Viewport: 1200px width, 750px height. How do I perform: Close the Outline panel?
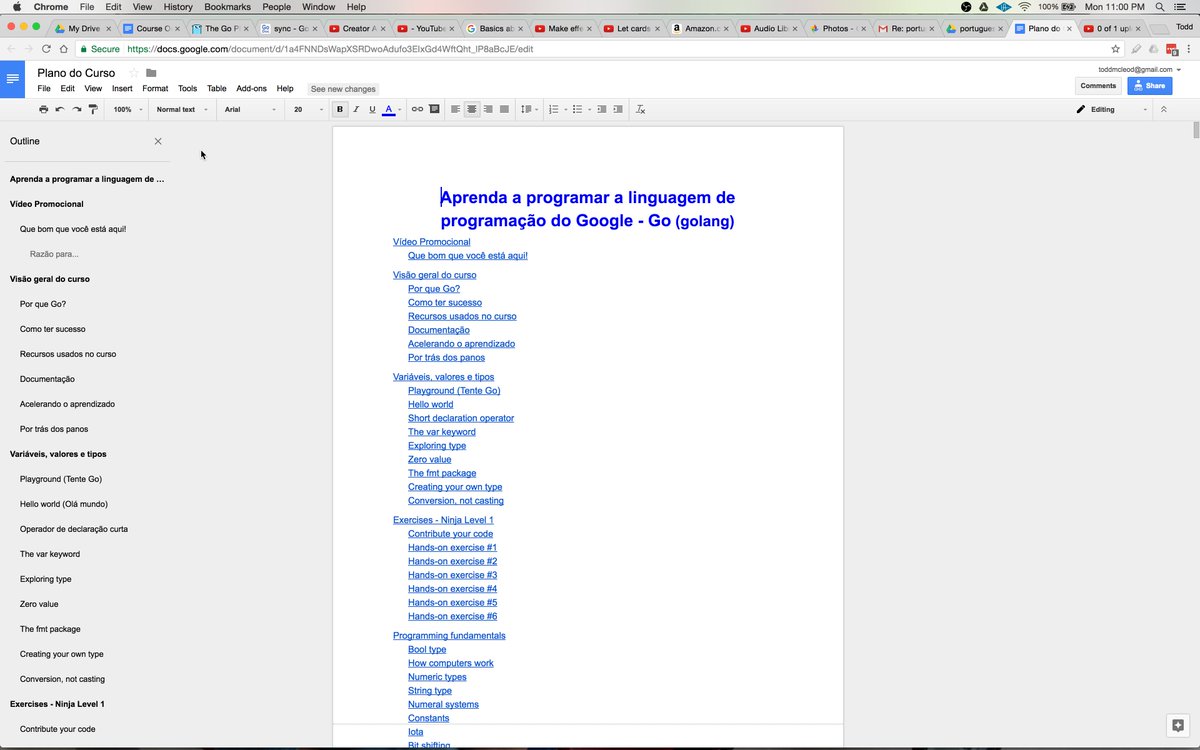pos(158,141)
